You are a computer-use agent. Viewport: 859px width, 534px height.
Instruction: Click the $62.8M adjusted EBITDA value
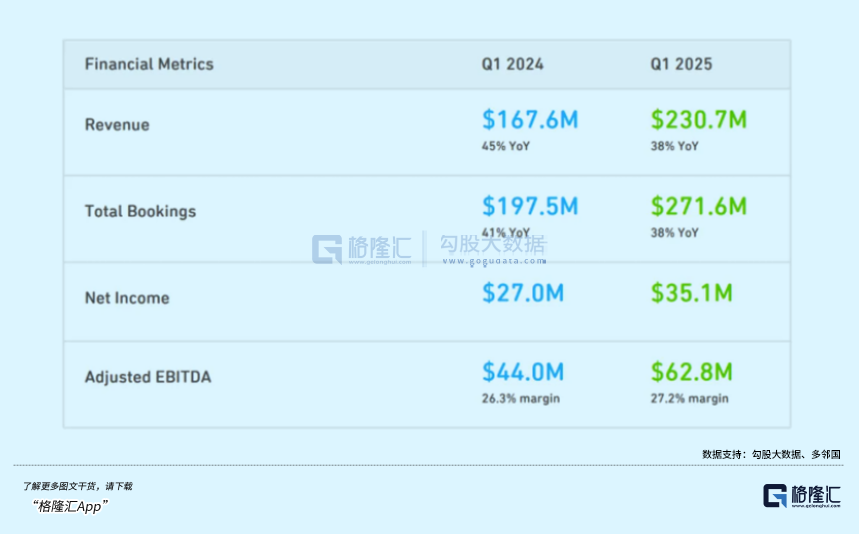tap(691, 372)
